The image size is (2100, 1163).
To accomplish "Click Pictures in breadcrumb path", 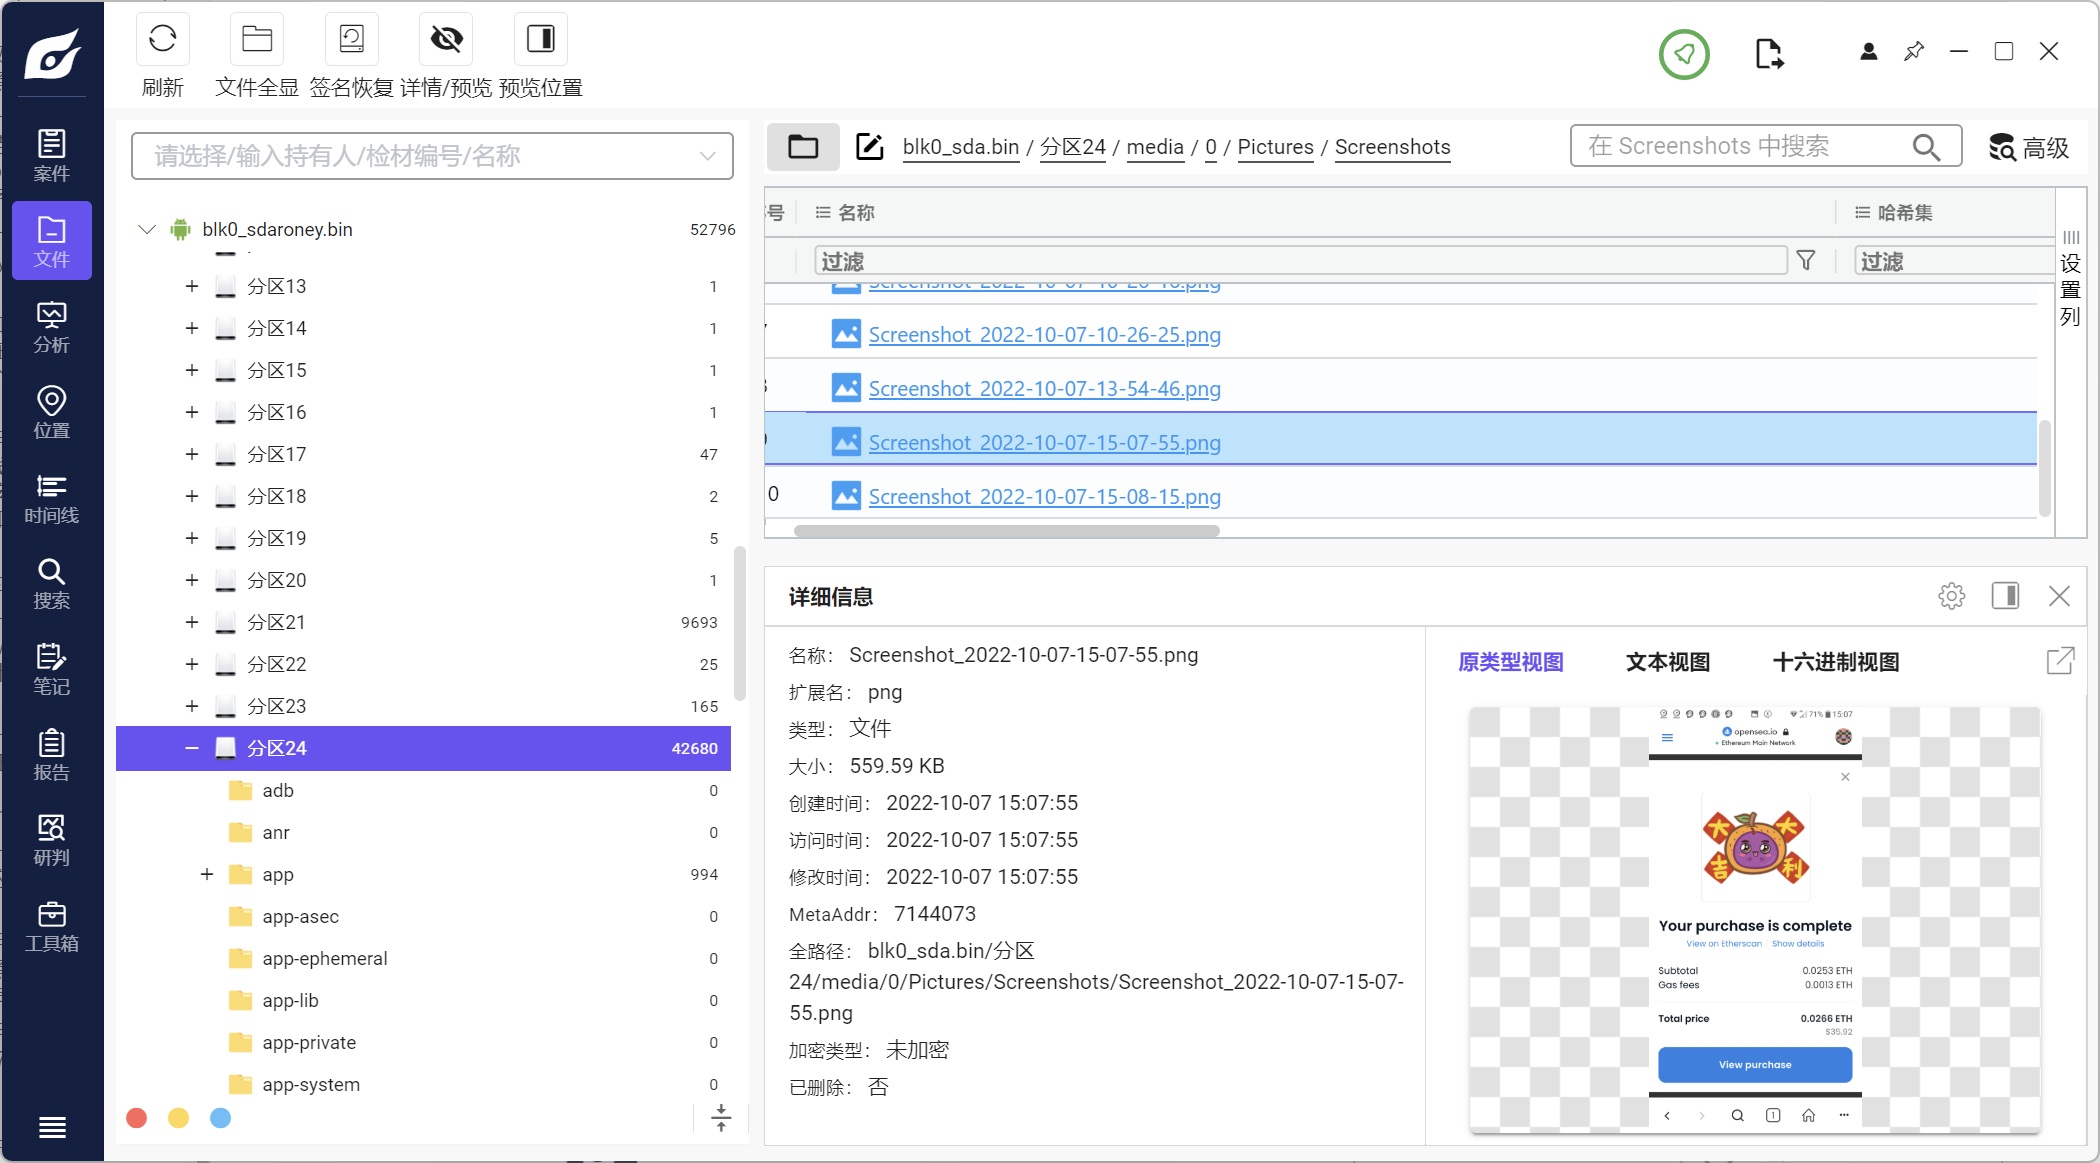I will (1275, 147).
